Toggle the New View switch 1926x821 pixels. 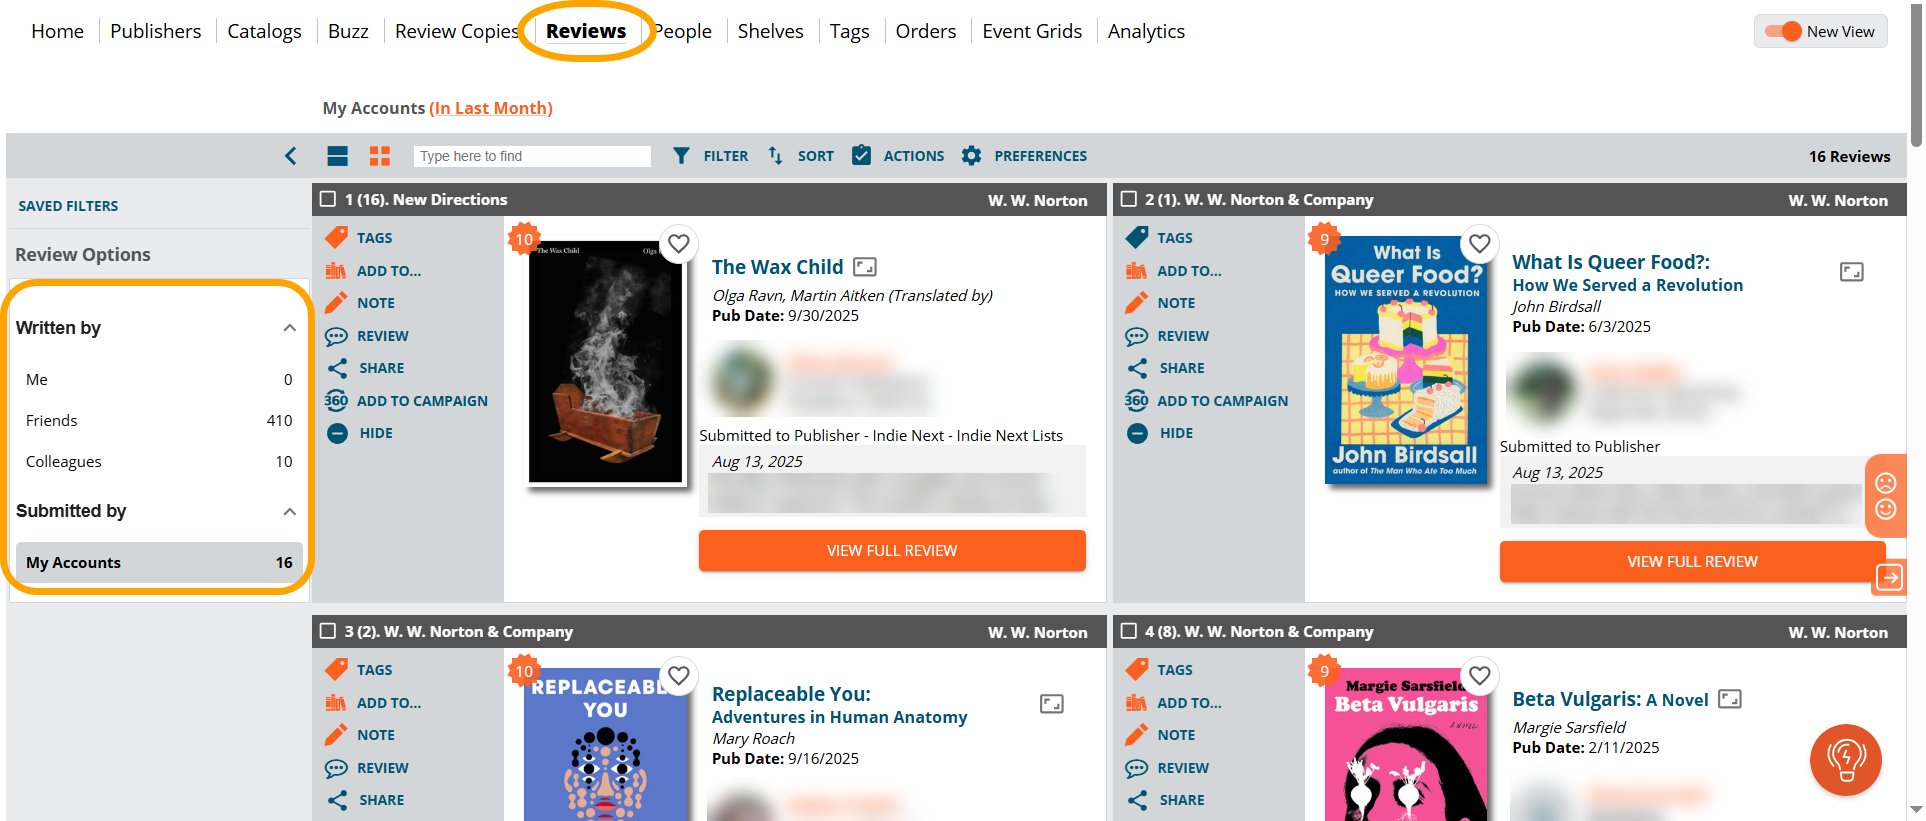point(1783,31)
